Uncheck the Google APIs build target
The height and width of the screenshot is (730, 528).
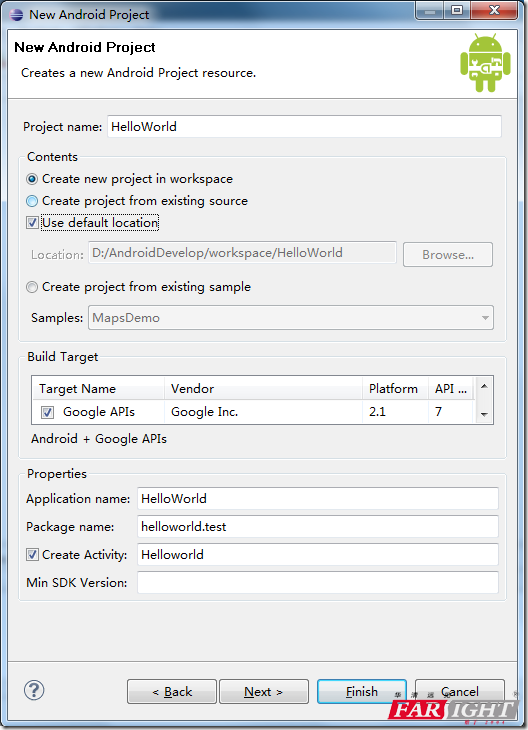tap(47, 412)
